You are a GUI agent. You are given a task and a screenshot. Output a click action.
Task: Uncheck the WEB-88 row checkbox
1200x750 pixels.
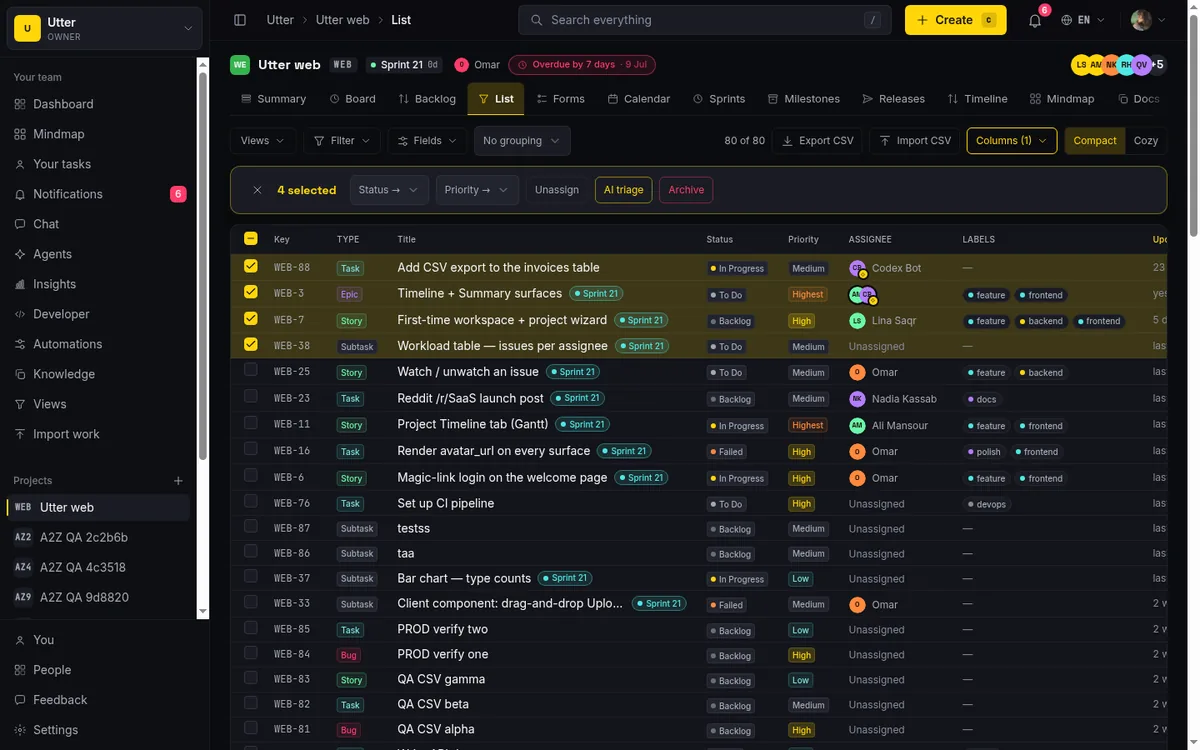(251, 266)
